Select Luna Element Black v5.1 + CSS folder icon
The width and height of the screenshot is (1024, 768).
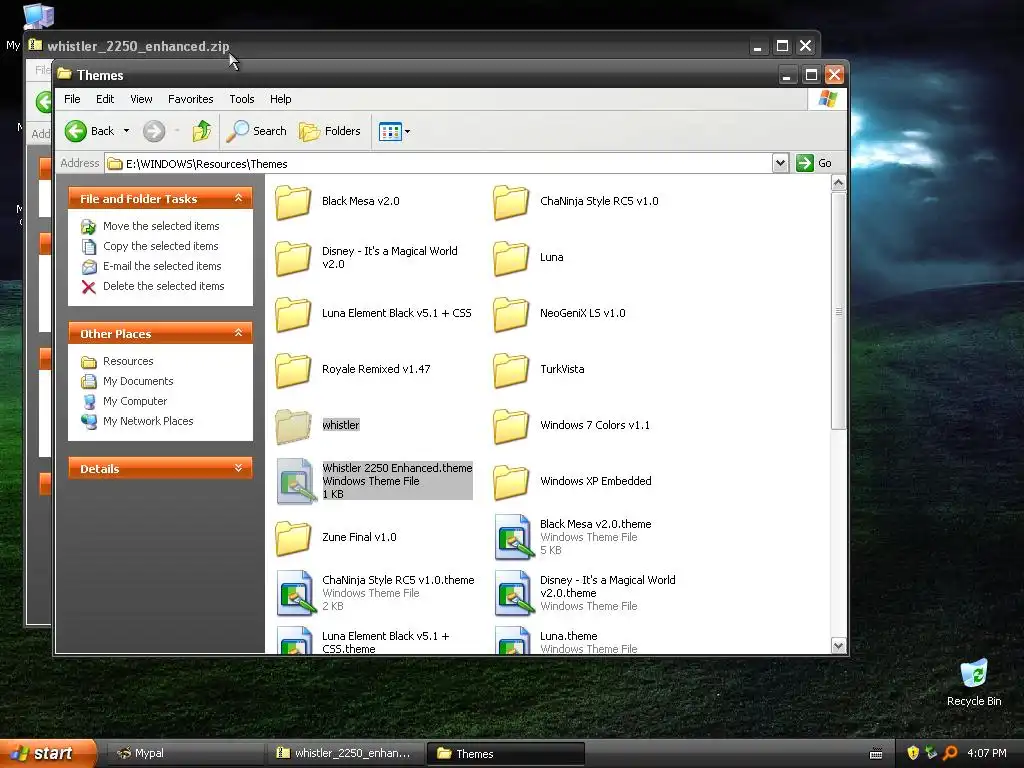click(293, 314)
